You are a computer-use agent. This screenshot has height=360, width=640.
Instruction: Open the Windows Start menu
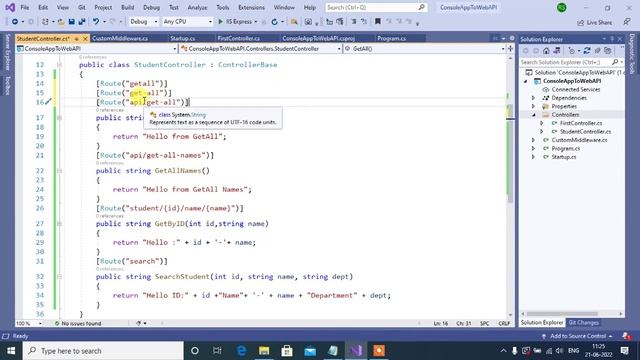11,351
